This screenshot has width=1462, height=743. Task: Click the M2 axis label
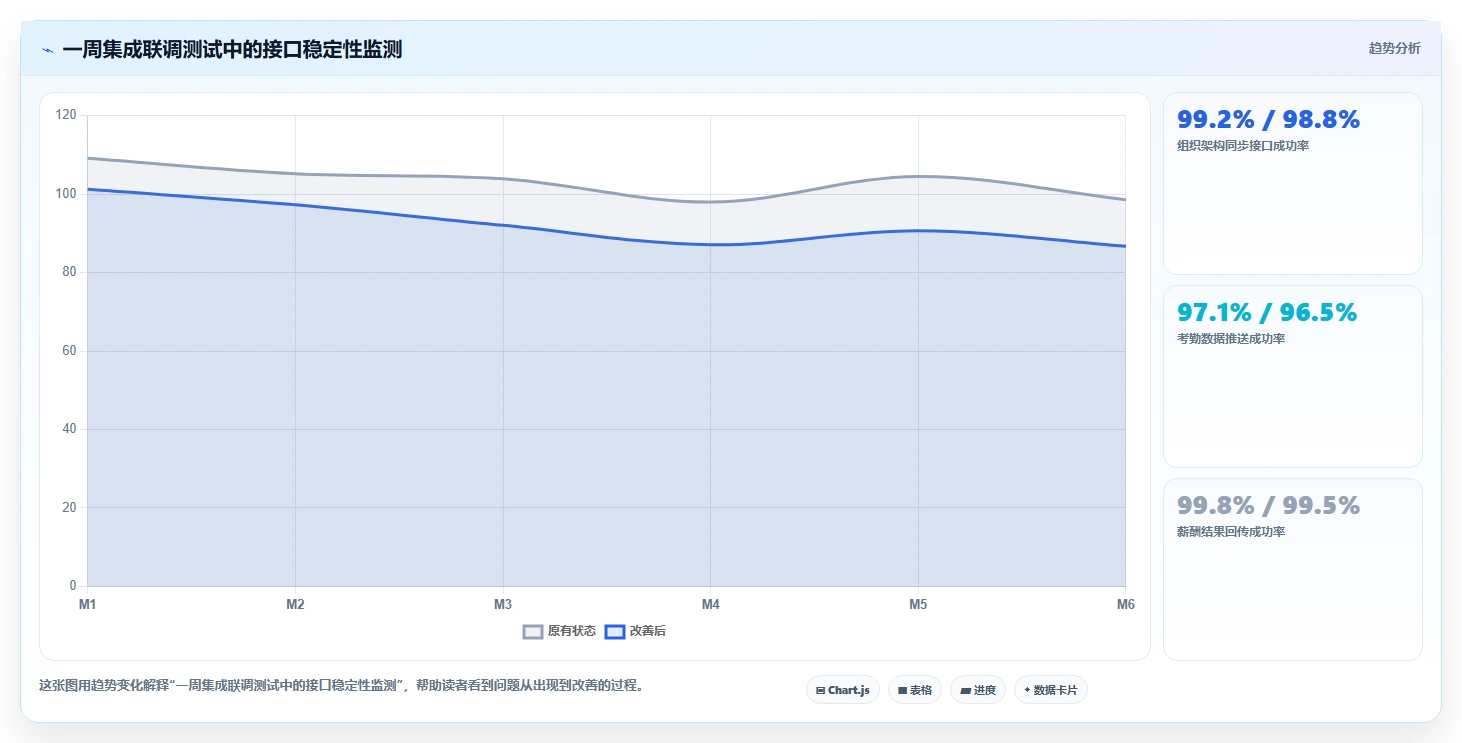295,605
